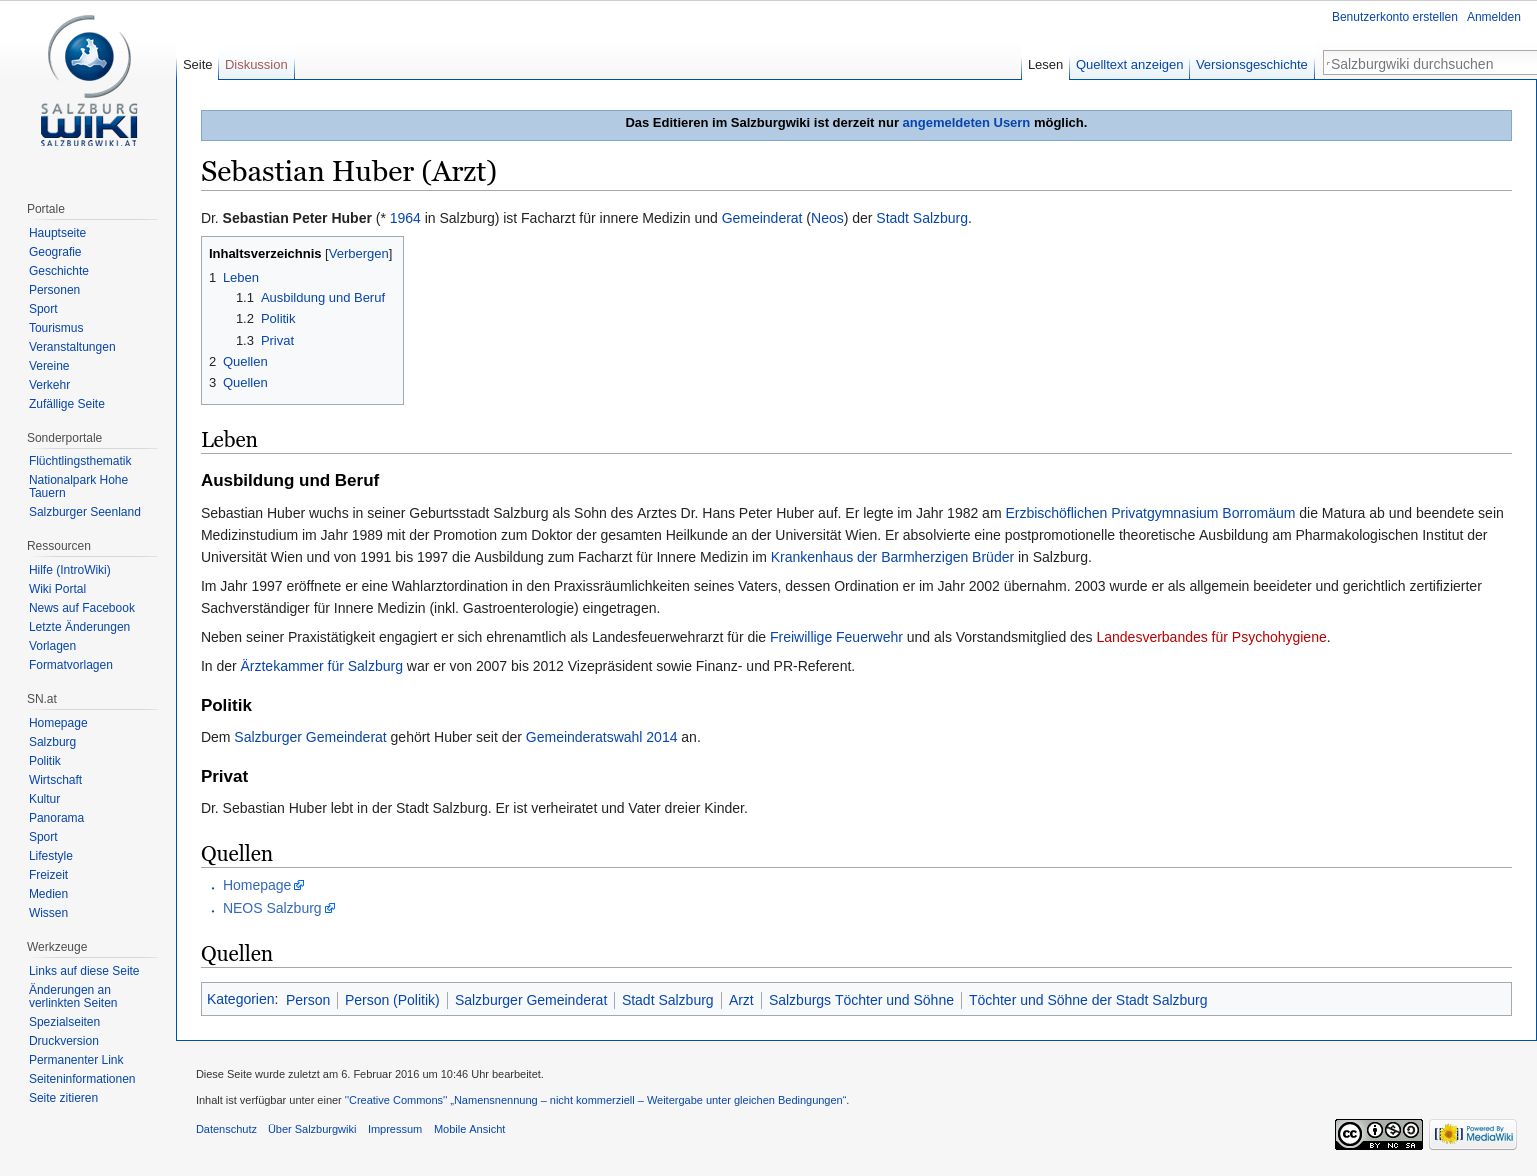Open the Quelltext anzeigen tab
Screen dimensions: 1537x1176
1129,64
